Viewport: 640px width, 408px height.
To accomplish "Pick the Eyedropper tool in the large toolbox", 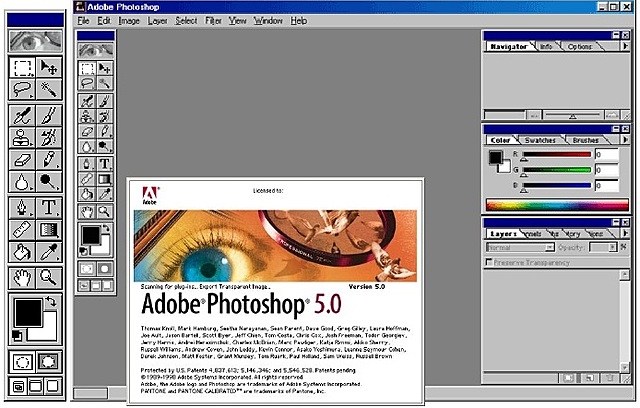I will coord(49,252).
